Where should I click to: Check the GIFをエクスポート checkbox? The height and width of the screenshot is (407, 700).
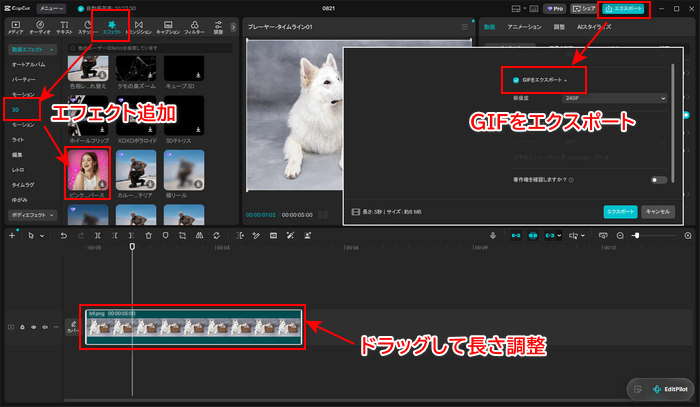tap(516, 80)
